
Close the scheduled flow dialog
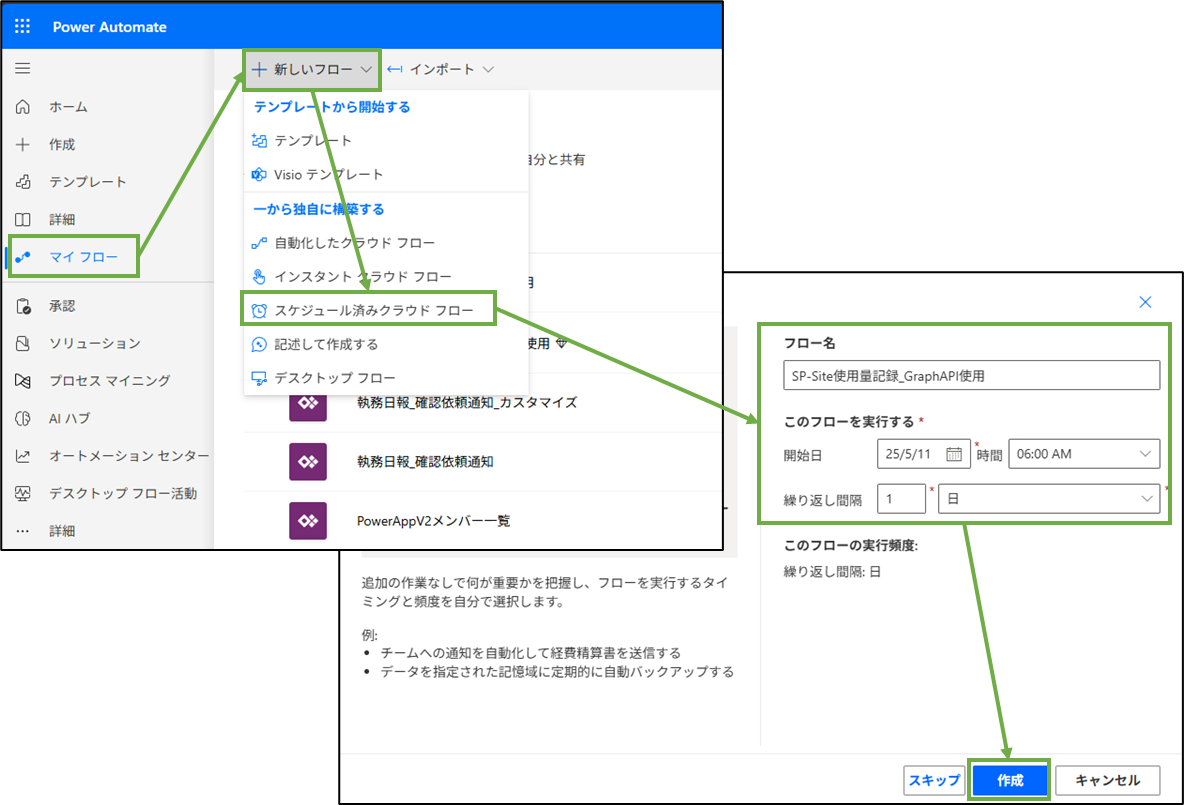click(1145, 302)
